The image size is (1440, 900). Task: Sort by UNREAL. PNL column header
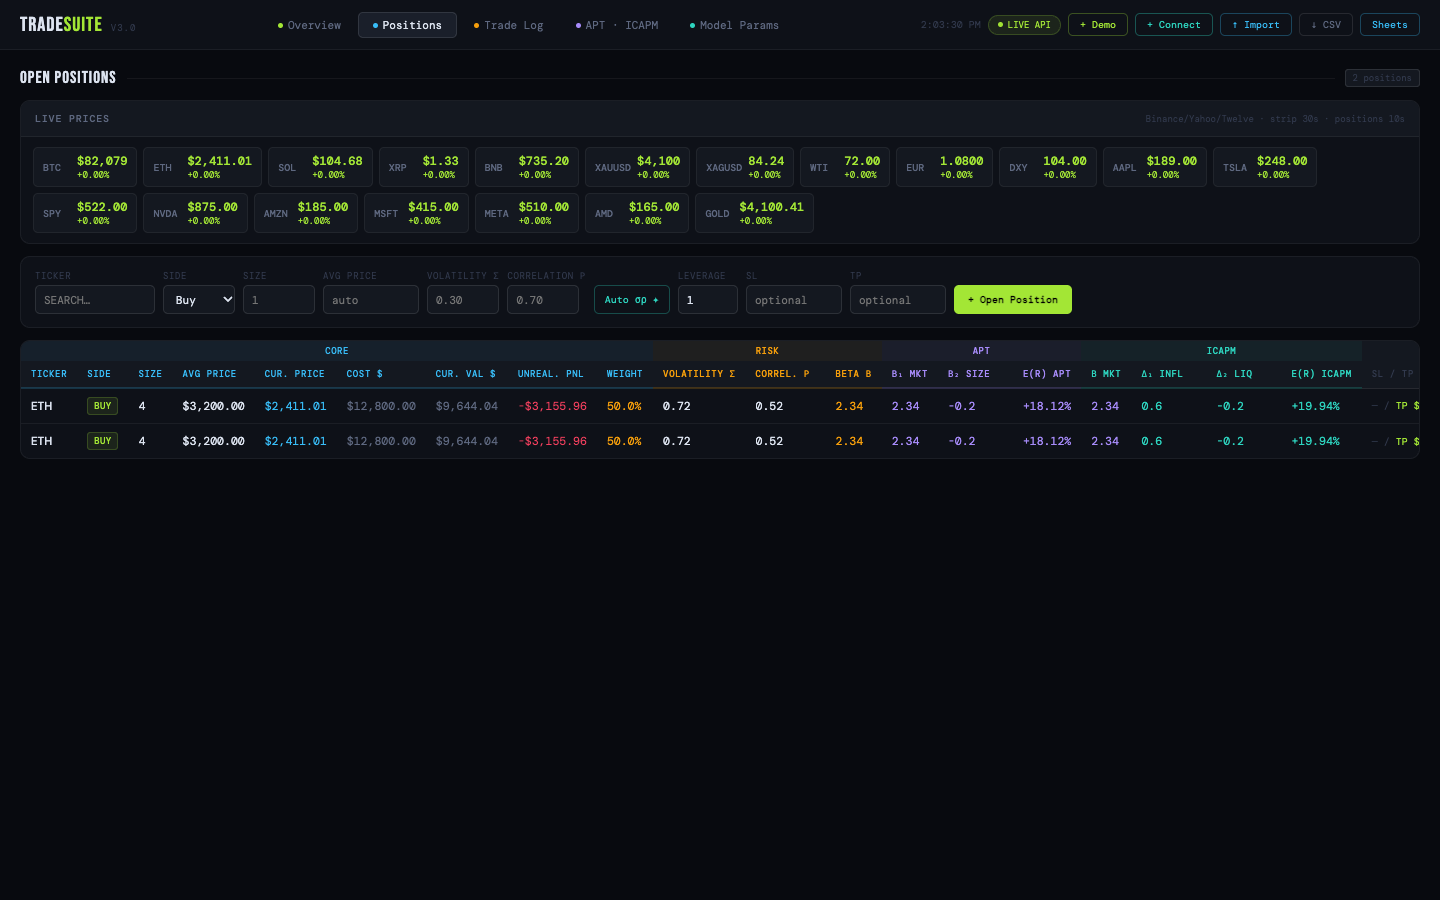(x=551, y=374)
